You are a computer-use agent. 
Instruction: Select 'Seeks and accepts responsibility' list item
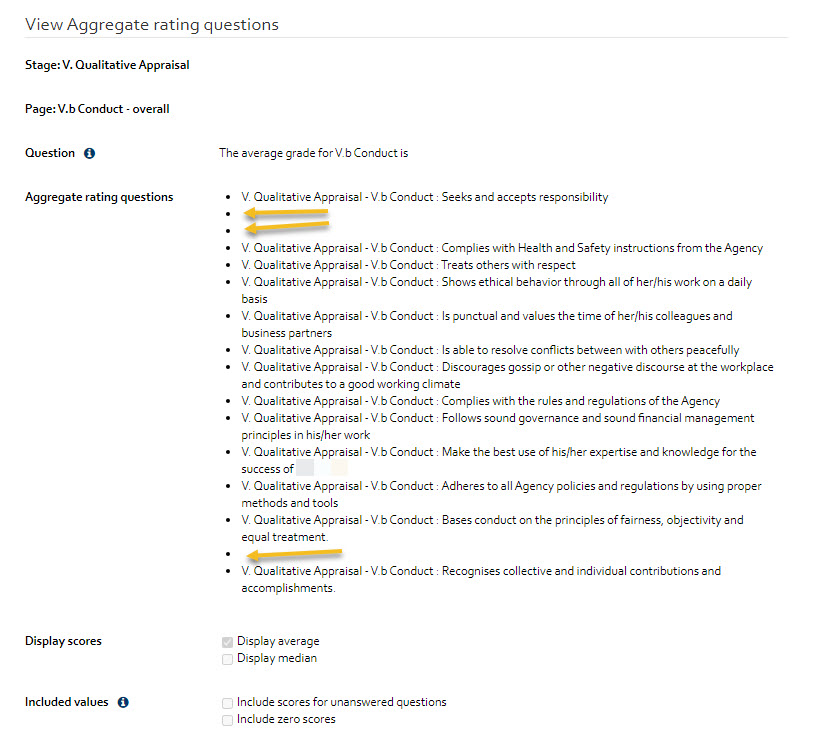(x=425, y=197)
